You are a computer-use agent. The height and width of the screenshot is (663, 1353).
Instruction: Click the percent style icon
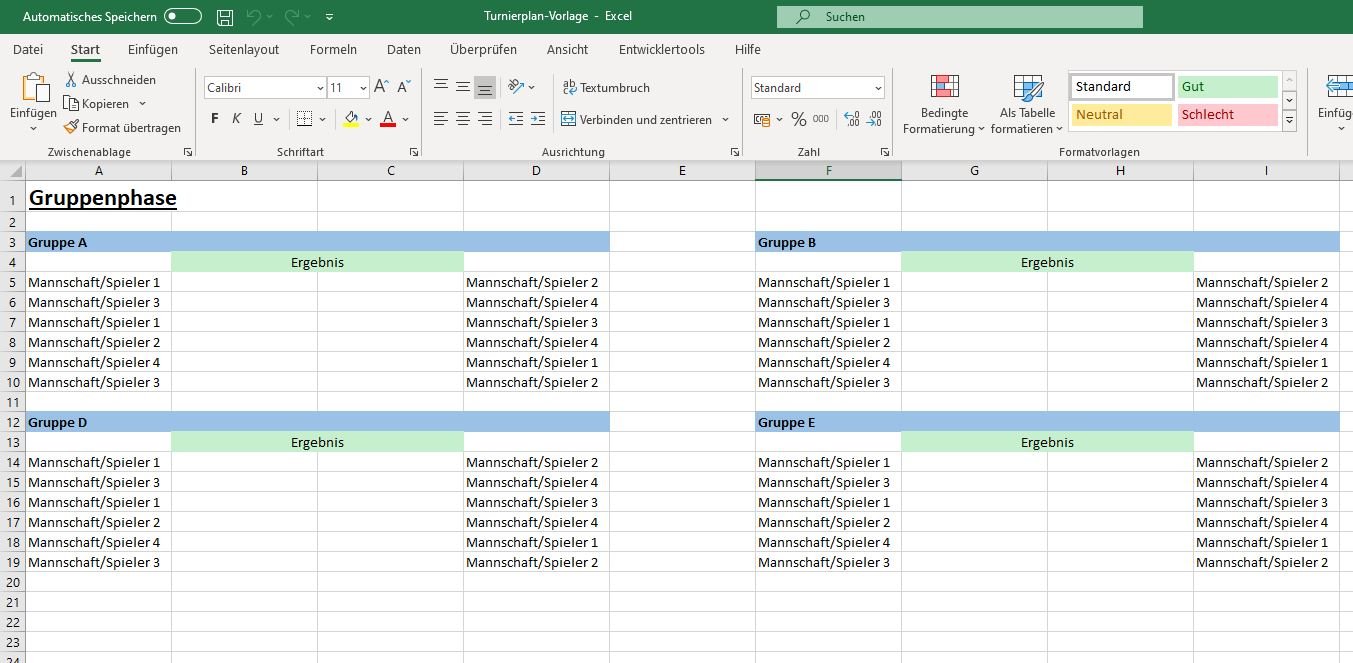(798, 119)
